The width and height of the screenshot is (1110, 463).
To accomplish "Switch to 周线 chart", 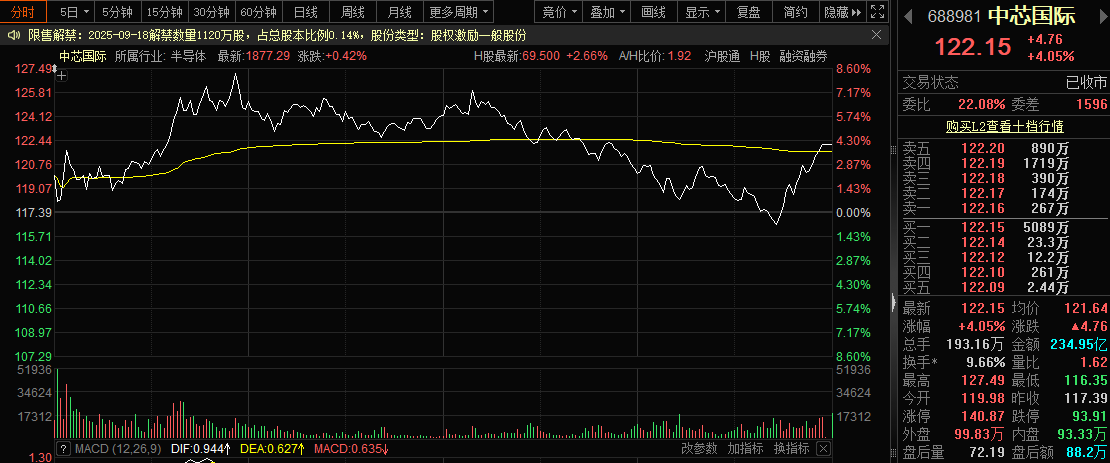I will [353, 12].
